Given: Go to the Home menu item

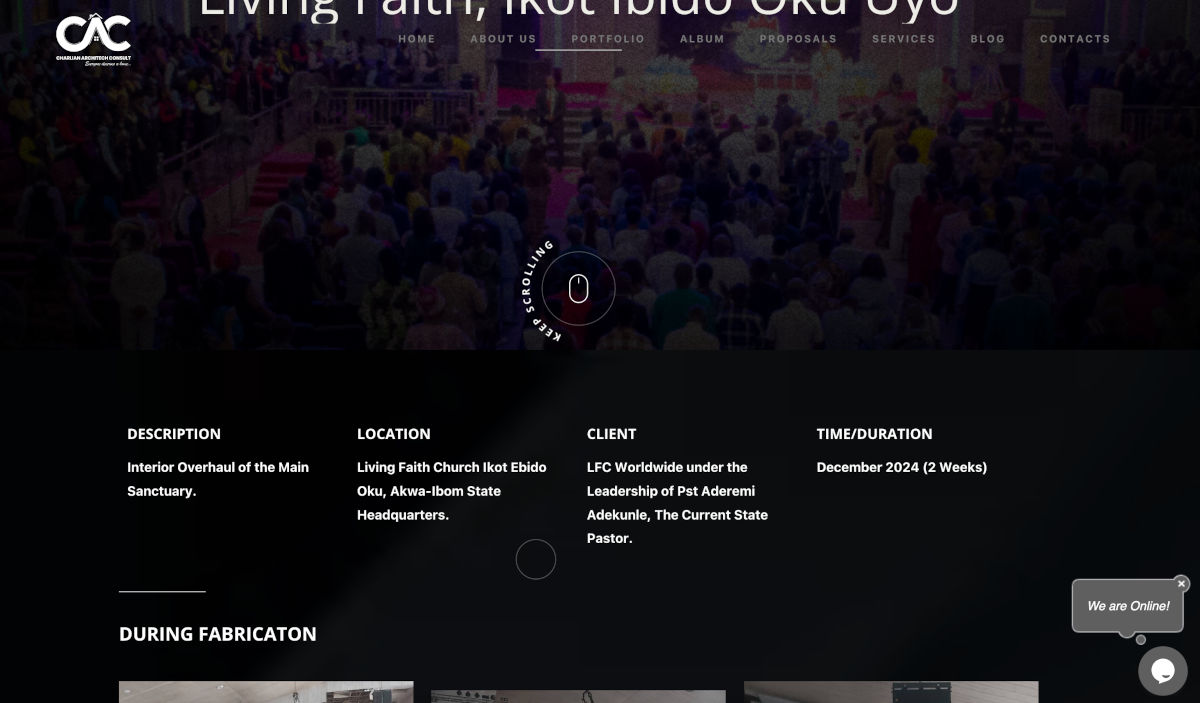Looking at the screenshot, I should [417, 39].
